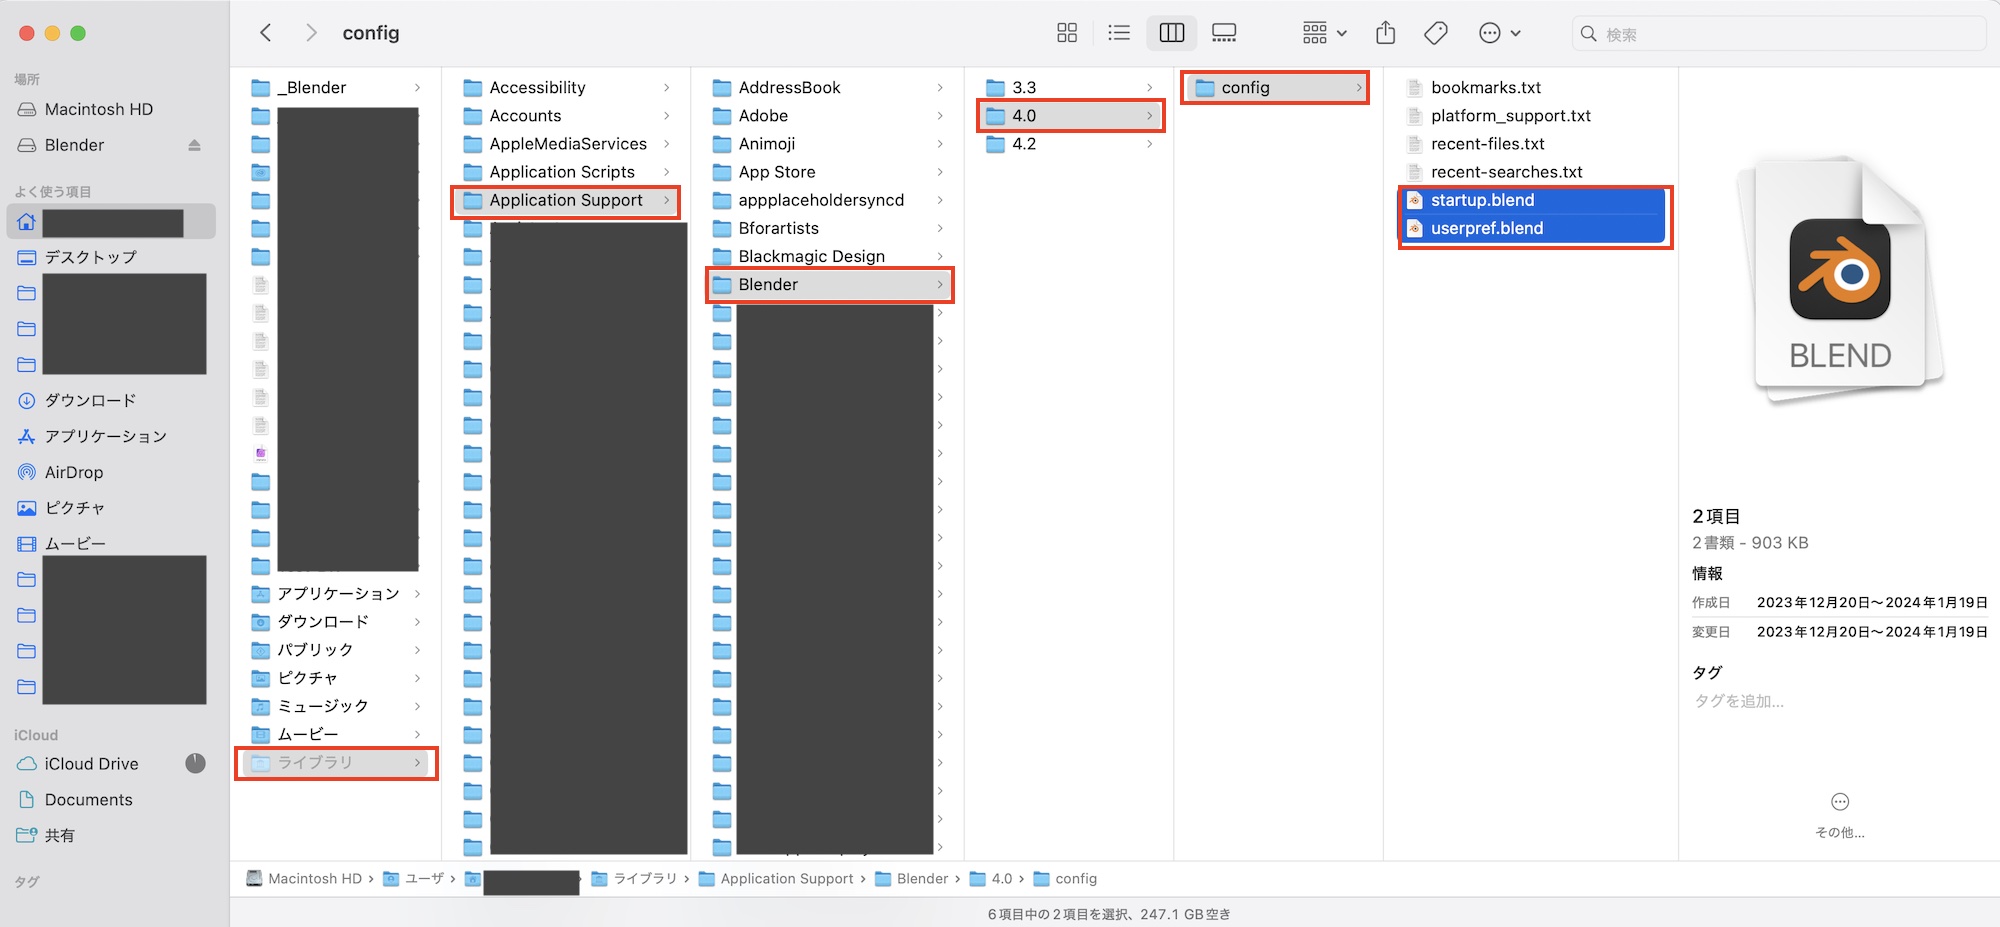Open the group-by options dropdown

pos(1324,33)
